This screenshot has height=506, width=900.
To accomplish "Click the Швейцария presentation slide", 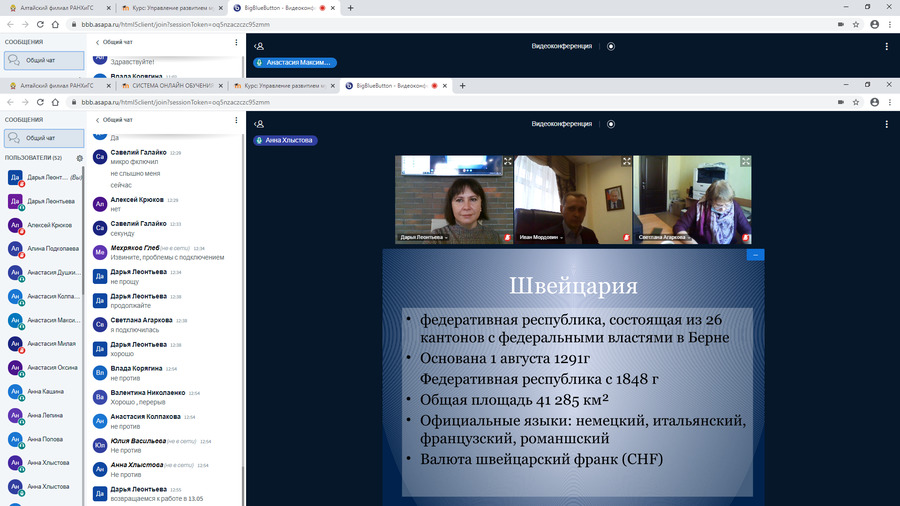I will (573, 377).
